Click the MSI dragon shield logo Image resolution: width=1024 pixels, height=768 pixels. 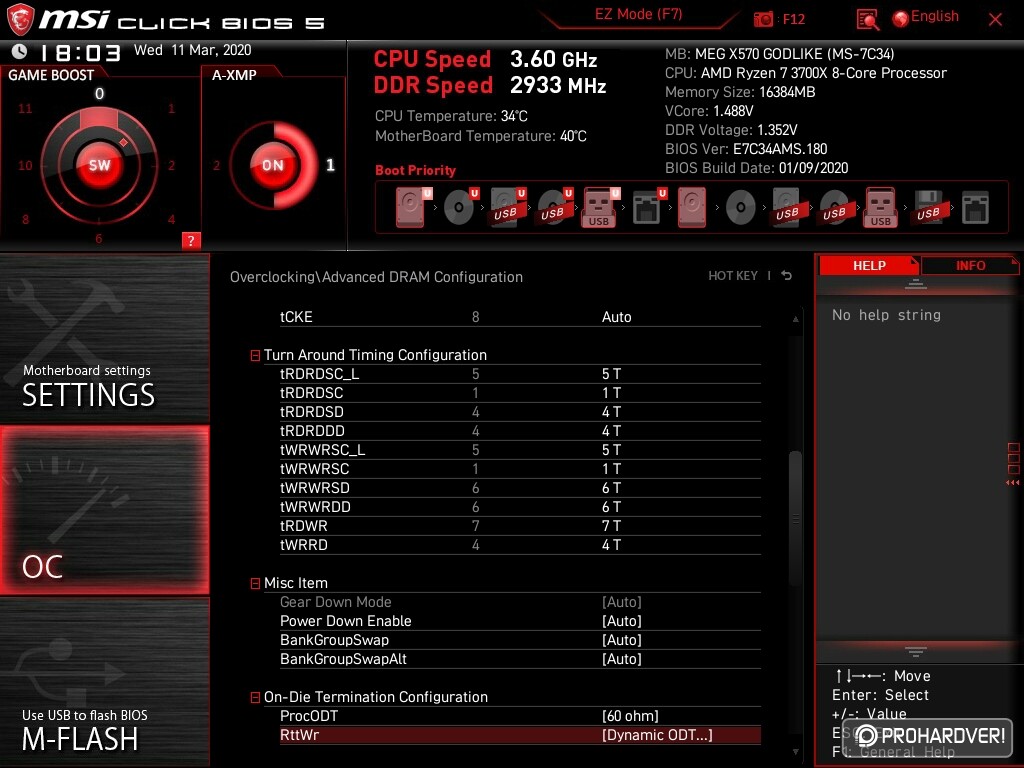(x=20, y=20)
